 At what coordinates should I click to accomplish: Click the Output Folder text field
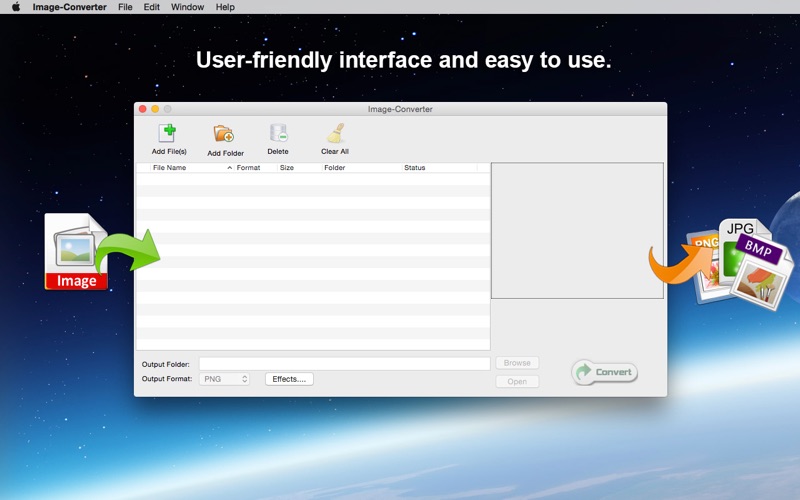click(x=344, y=363)
